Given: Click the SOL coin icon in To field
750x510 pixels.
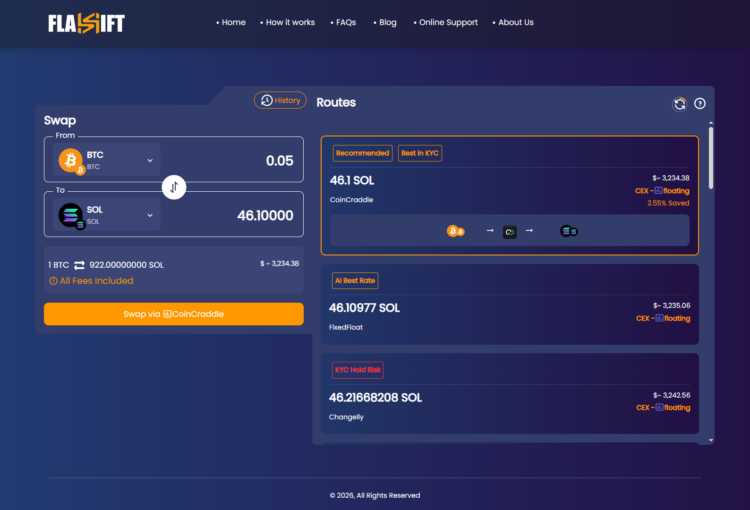Looking at the screenshot, I should (71, 215).
